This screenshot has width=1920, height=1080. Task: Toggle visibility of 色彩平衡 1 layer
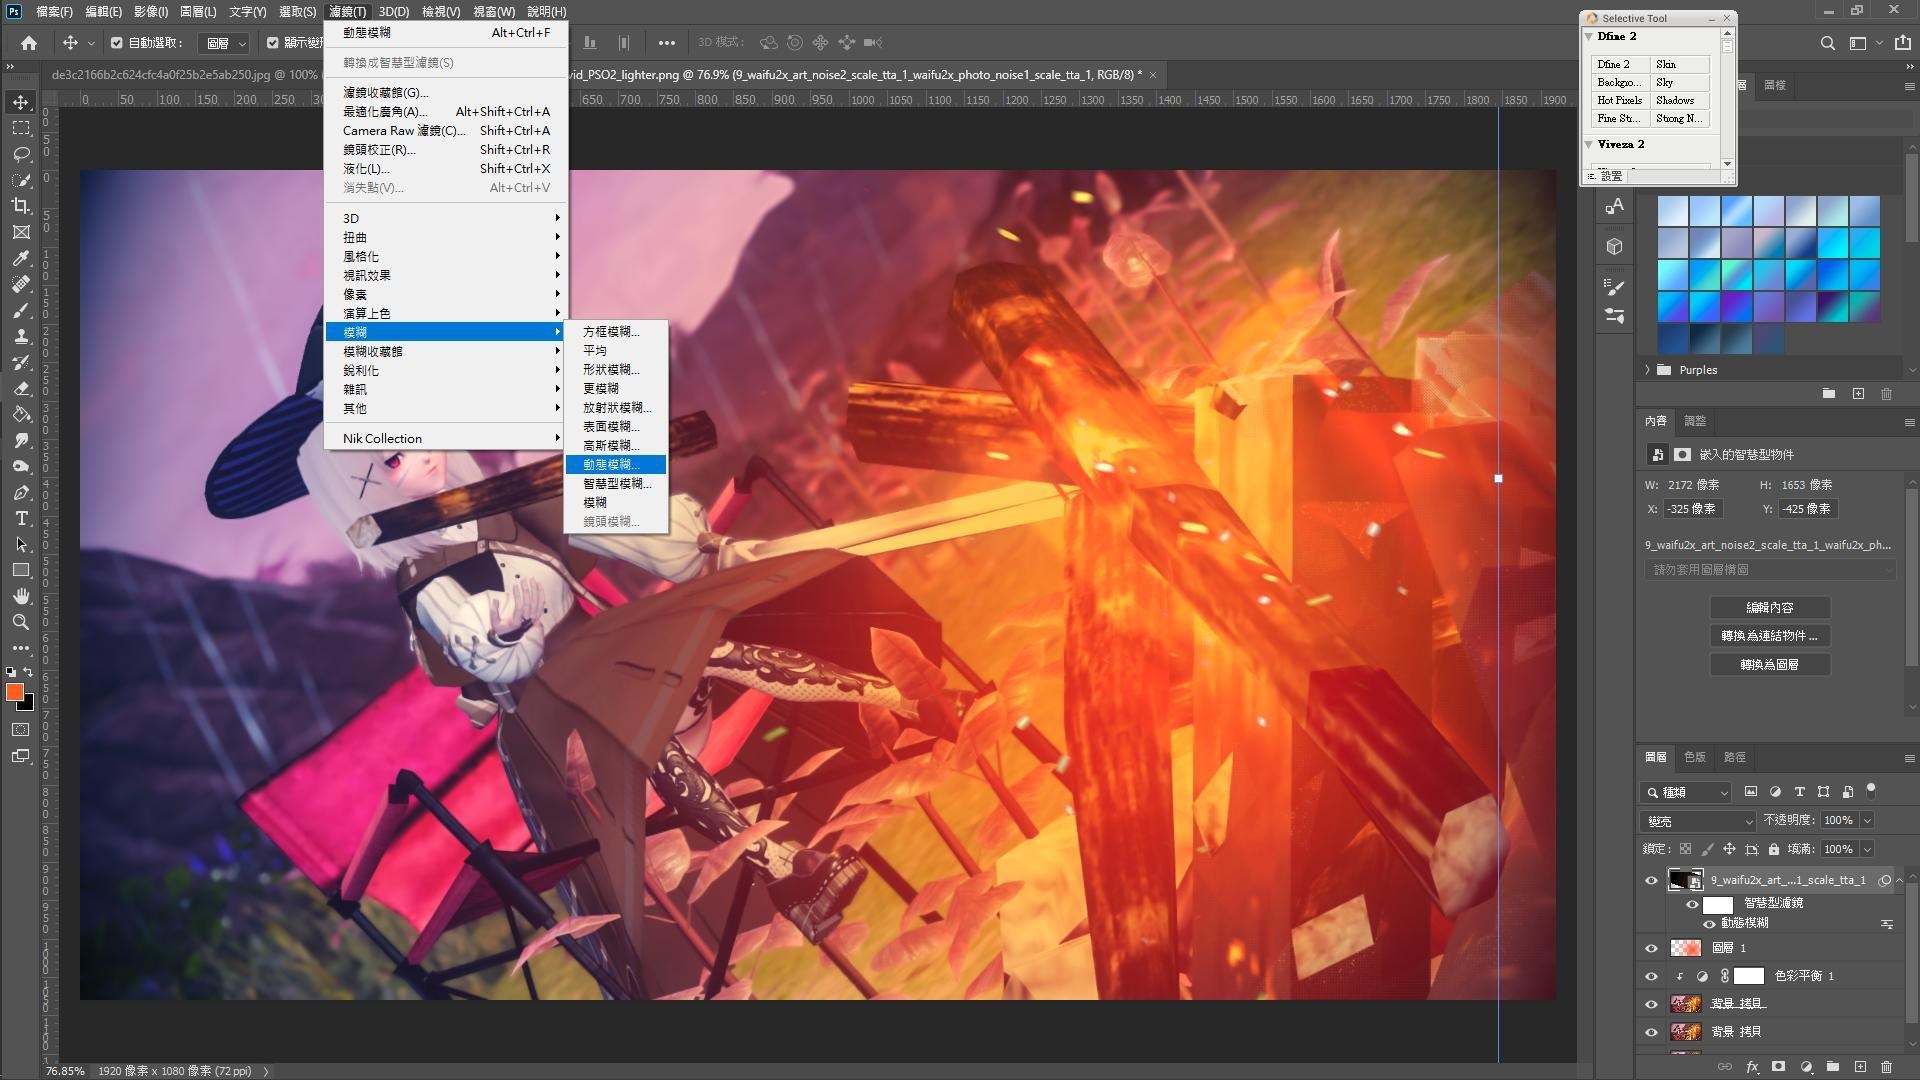click(1652, 975)
